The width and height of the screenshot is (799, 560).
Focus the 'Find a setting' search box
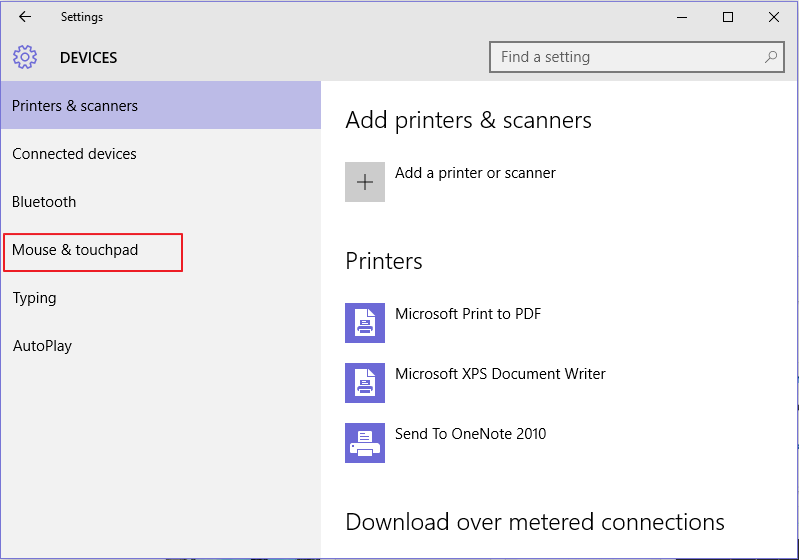[x=625, y=57]
